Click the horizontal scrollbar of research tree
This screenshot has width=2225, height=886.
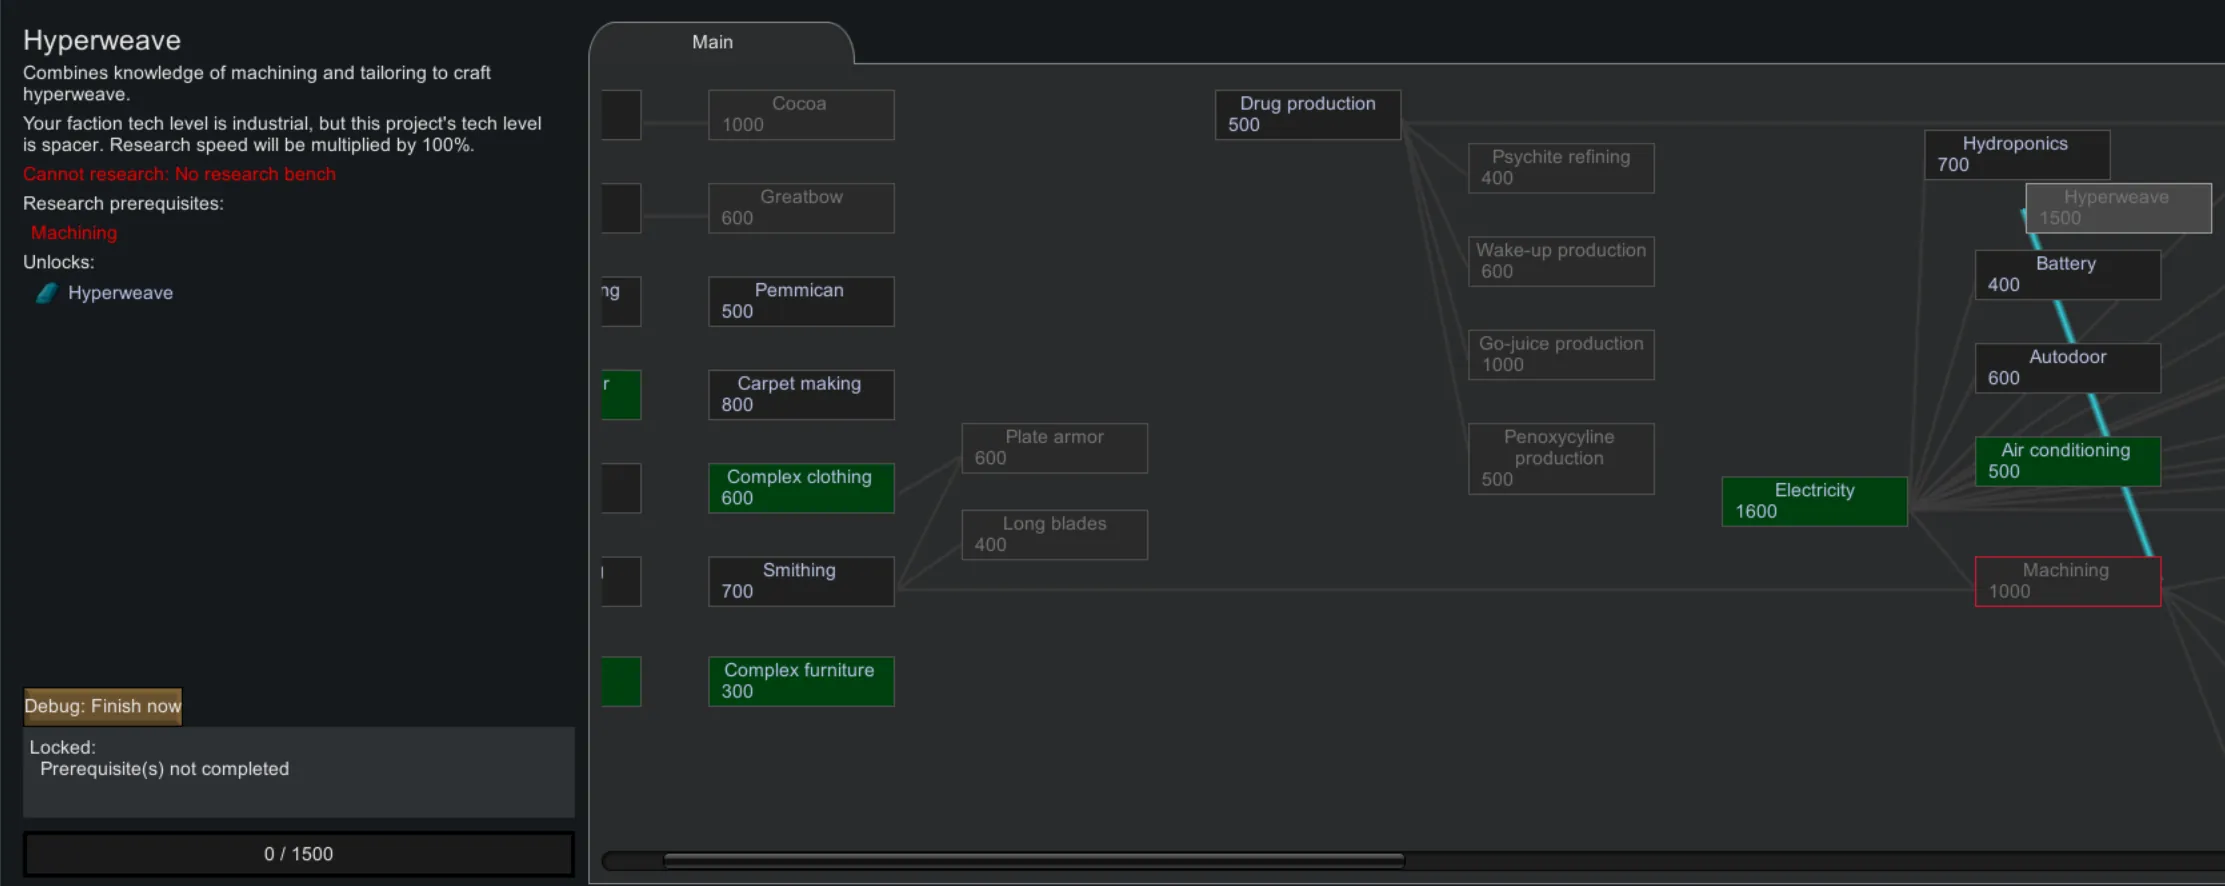point(1033,860)
